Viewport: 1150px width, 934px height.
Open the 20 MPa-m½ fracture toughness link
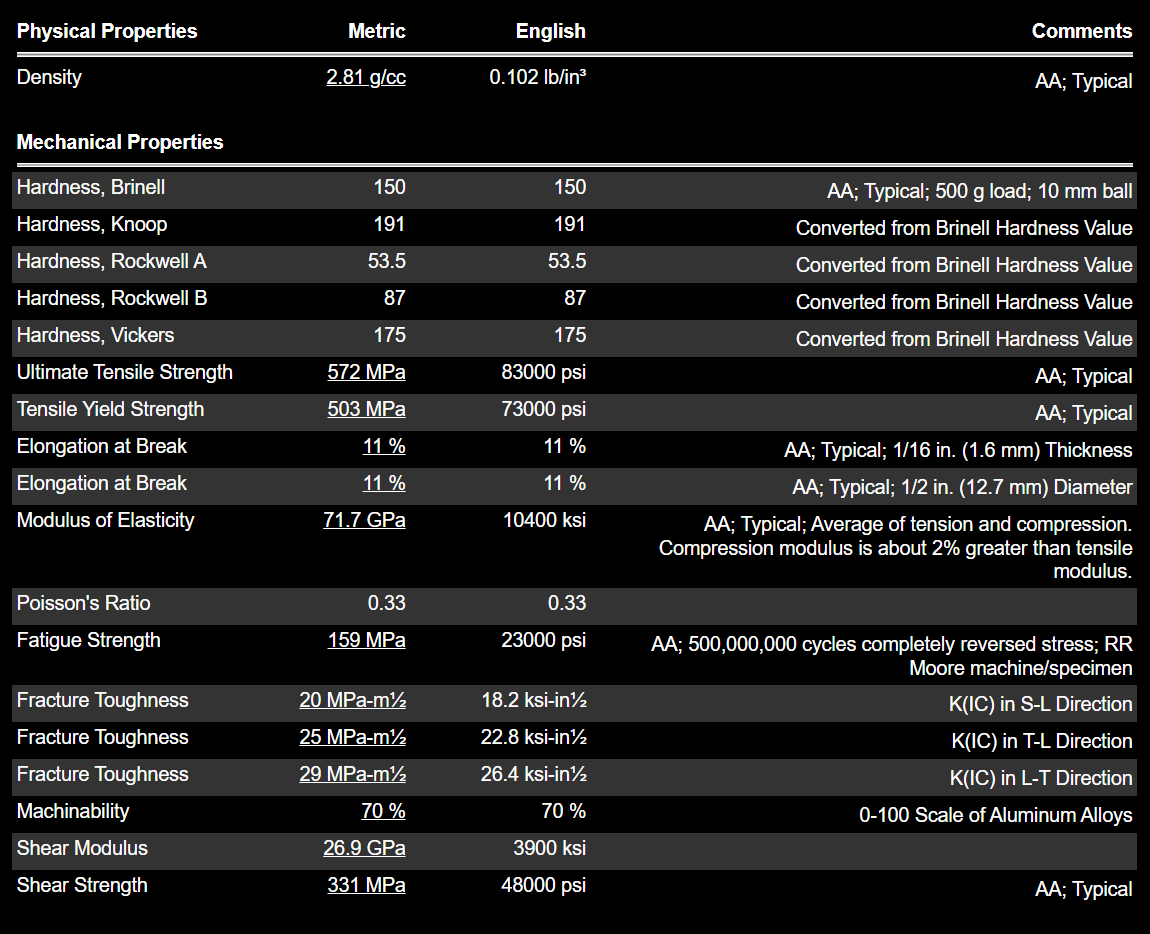click(x=352, y=700)
